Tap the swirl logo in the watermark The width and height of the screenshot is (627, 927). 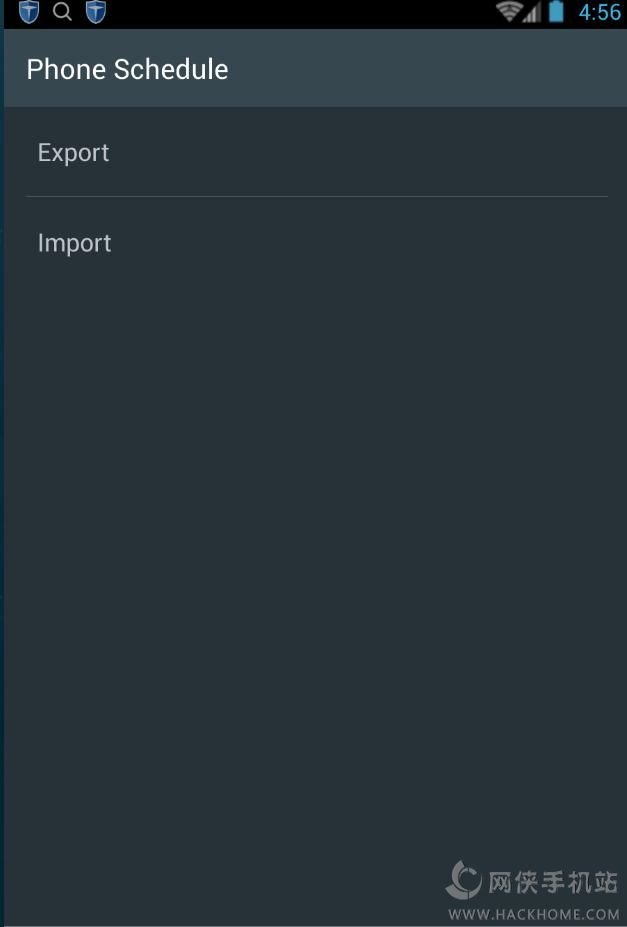coord(464,880)
